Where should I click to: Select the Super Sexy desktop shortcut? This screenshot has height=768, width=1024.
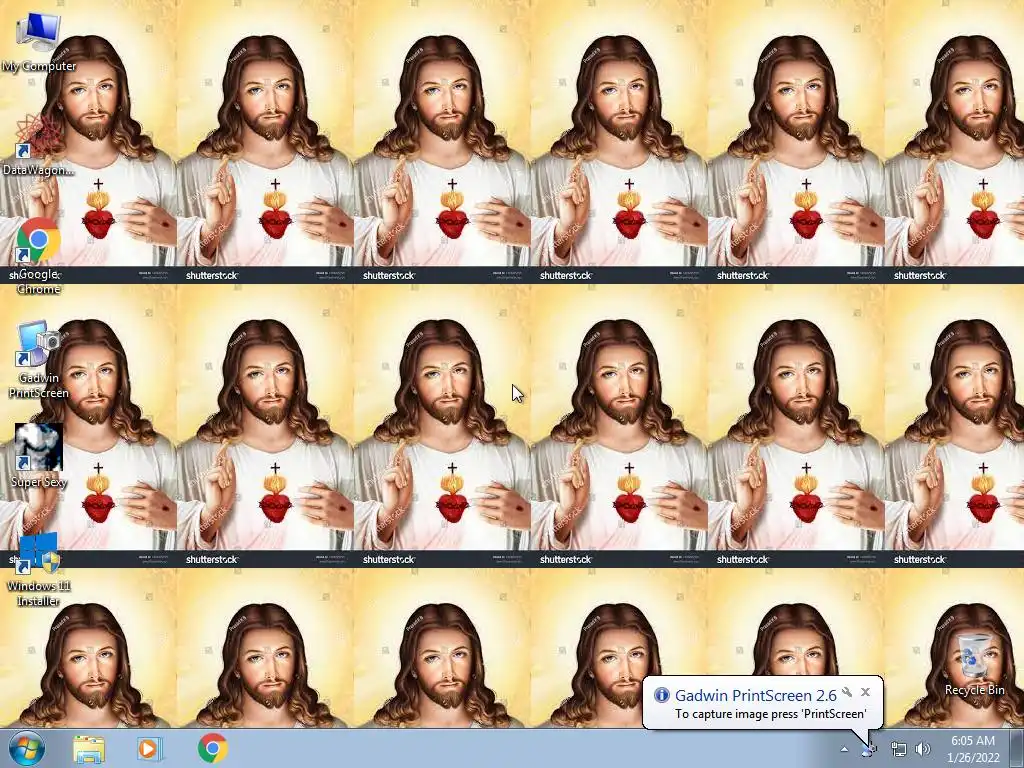pos(39,455)
